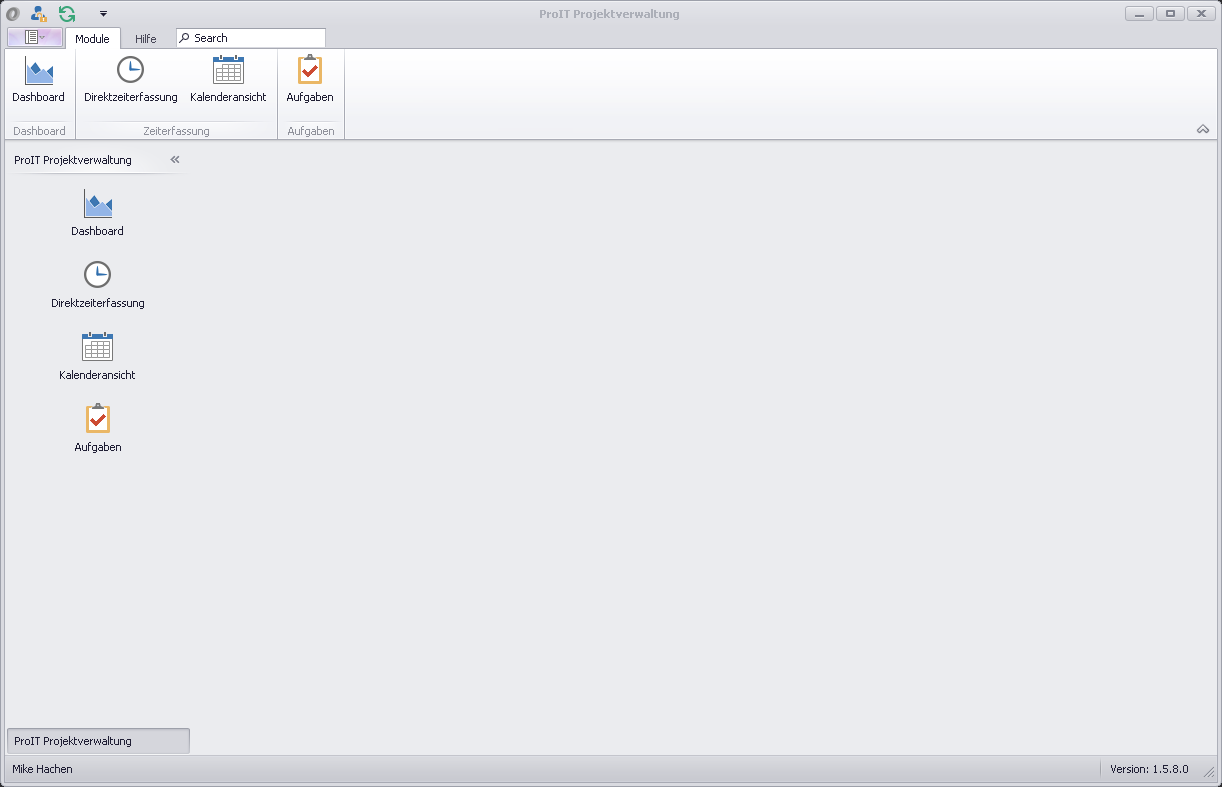This screenshot has height=787, width=1222.
Task: Open Dashboard from the ribbon
Action: [38, 80]
